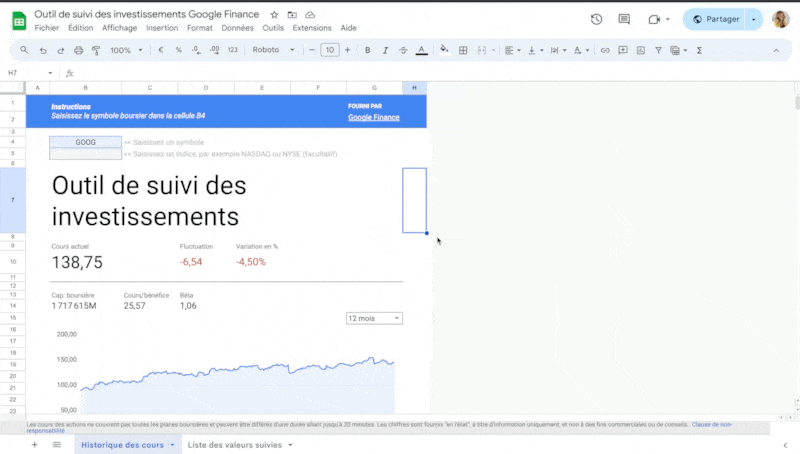Open the Édition menu
The image size is (800, 454).
click(81, 28)
